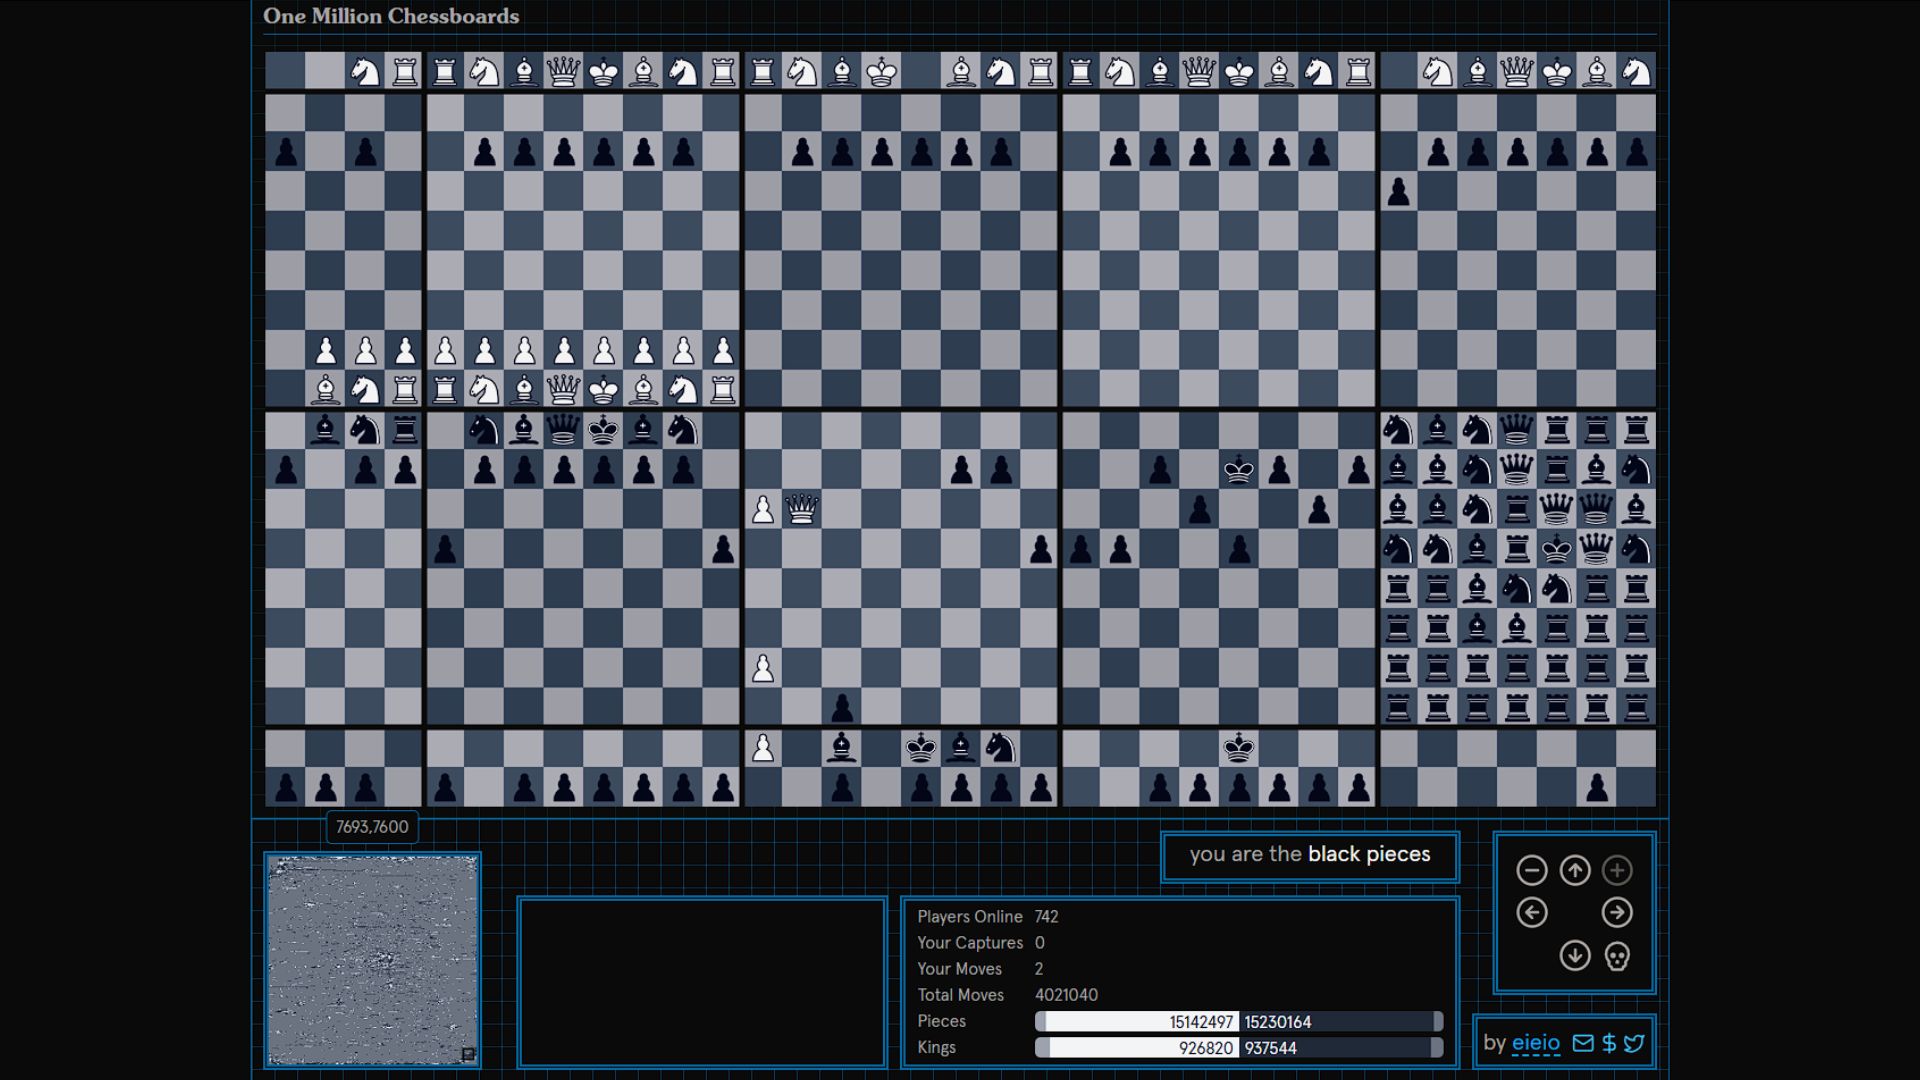
Task: Pan the board view right
Action: coord(1617,913)
